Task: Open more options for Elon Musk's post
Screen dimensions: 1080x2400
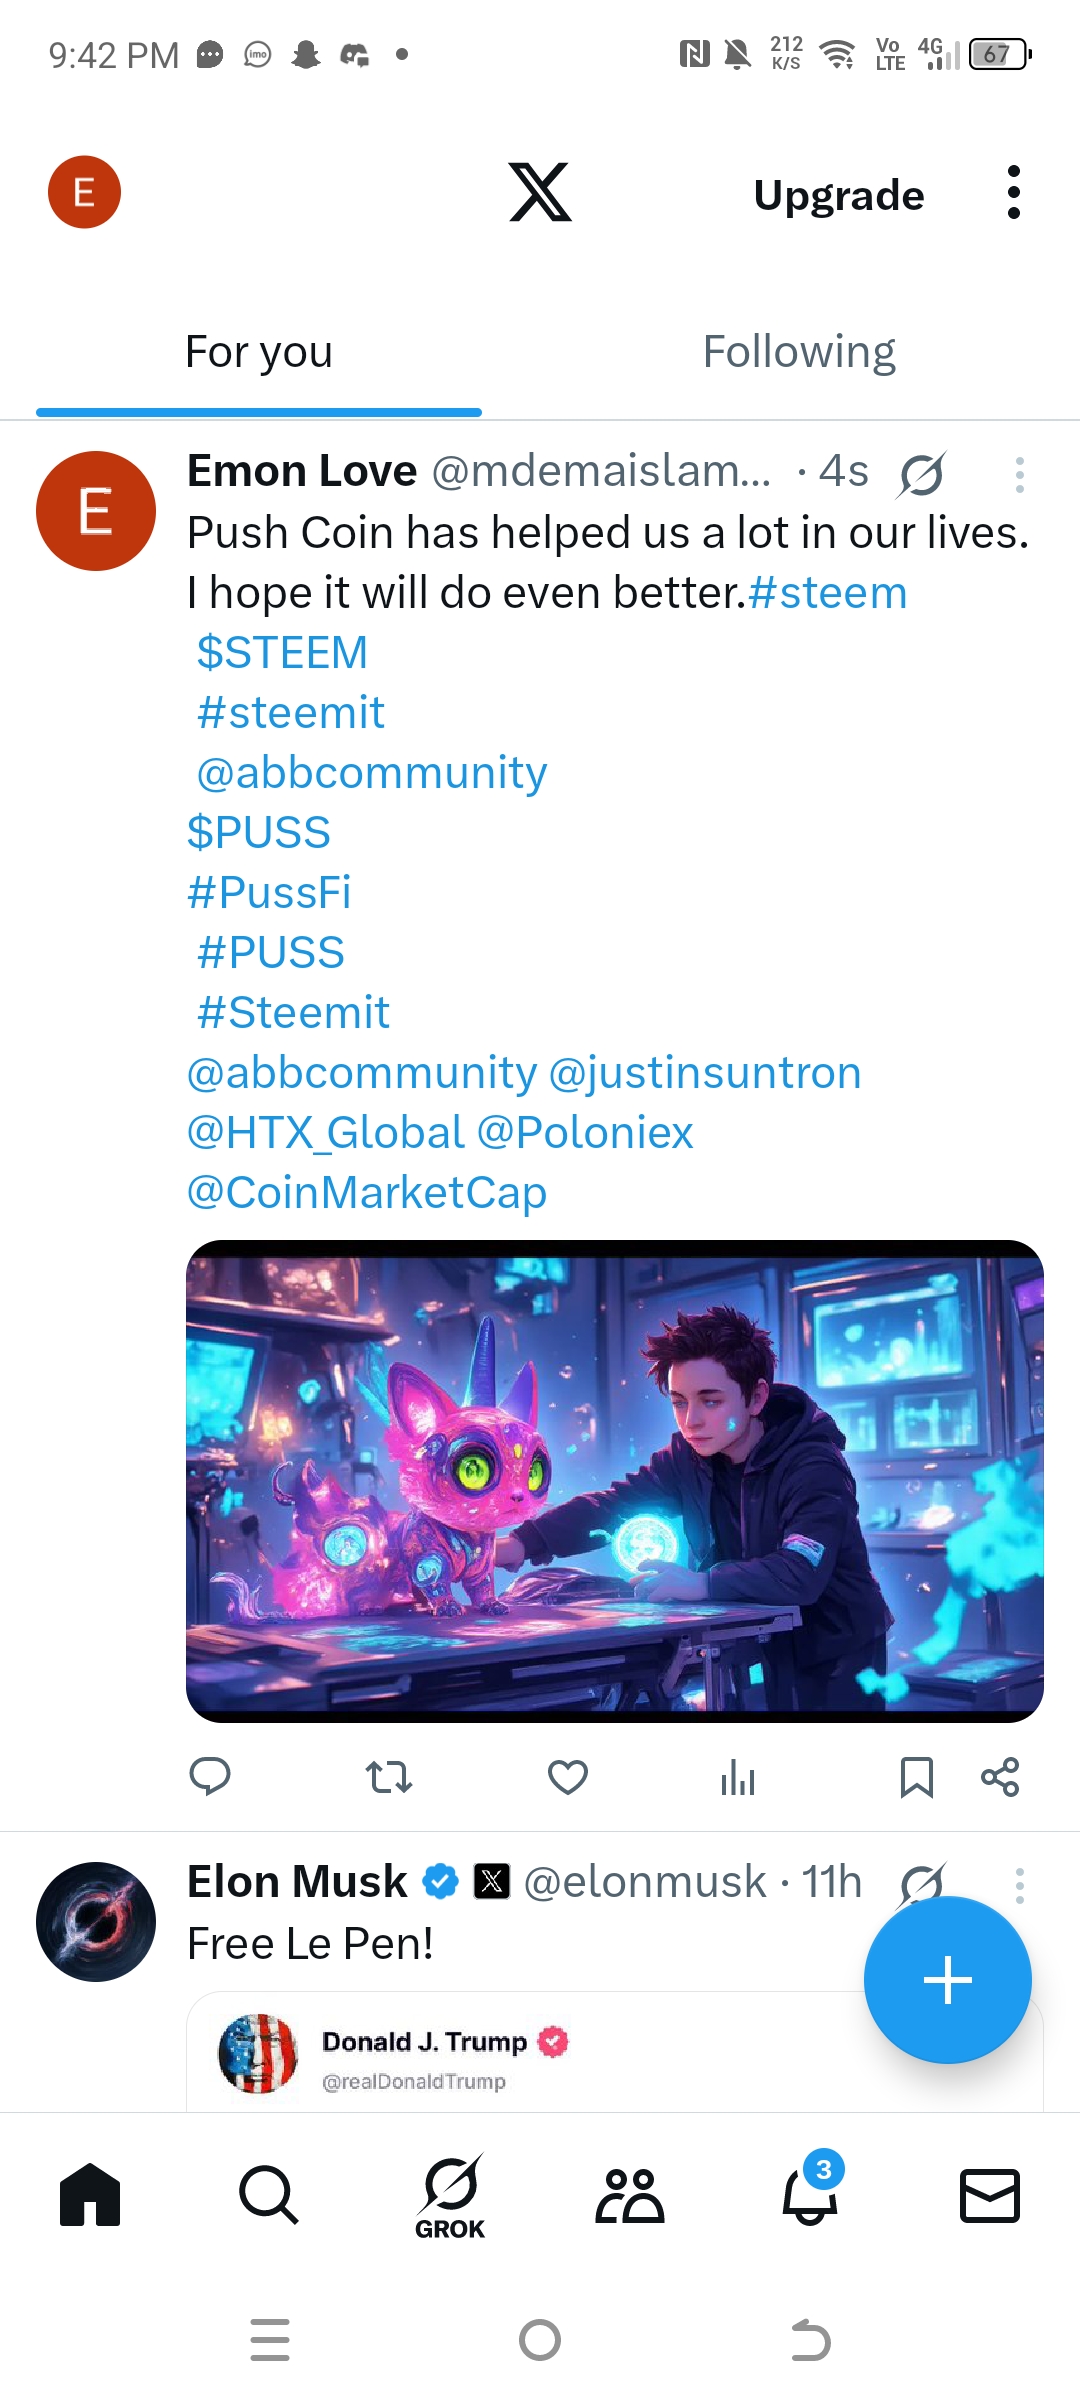Action: pyautogui.click(x=1019, y=1885)
